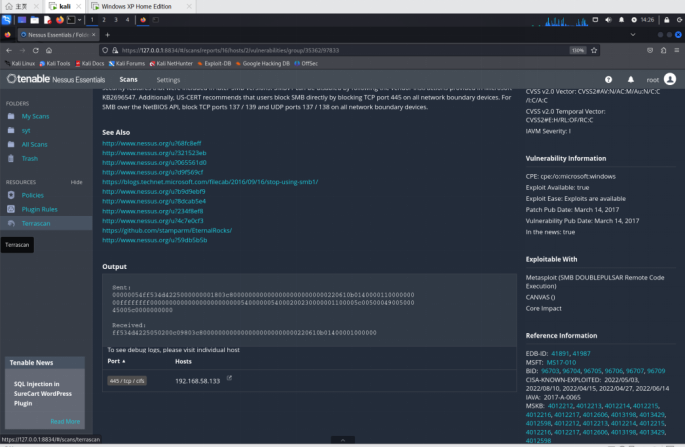Open the Scans menu in the Nessus header
The width and height of the screenshot is (685, 448).
point(128,80)
